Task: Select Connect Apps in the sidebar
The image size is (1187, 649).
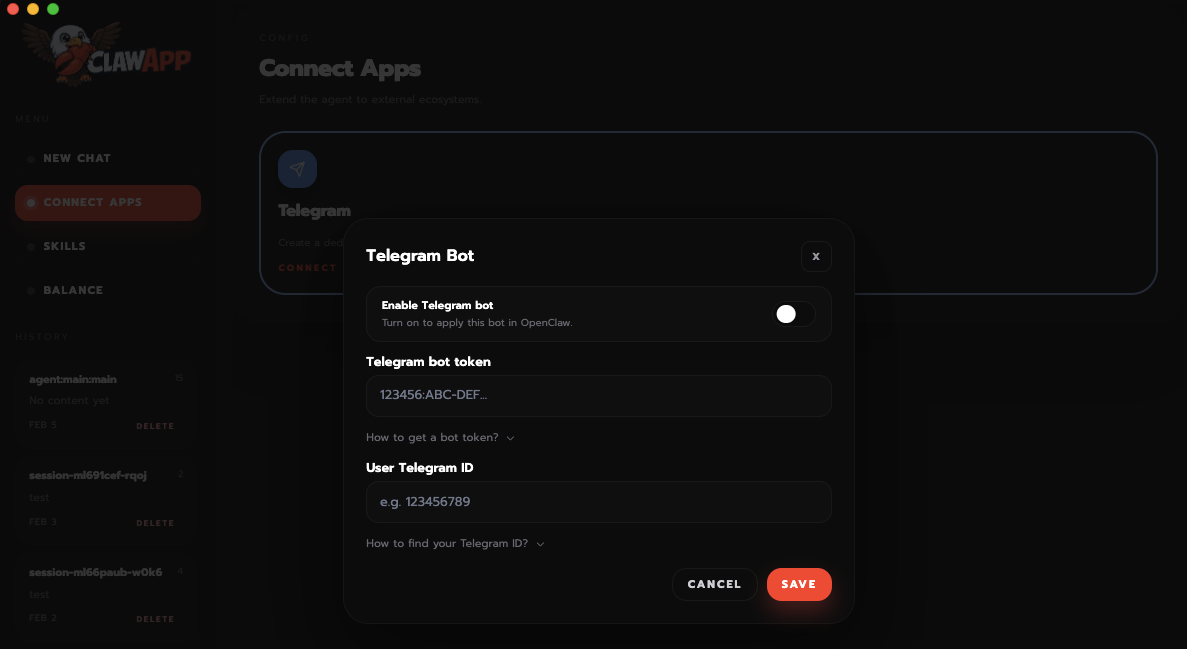Action: (107, 203)
